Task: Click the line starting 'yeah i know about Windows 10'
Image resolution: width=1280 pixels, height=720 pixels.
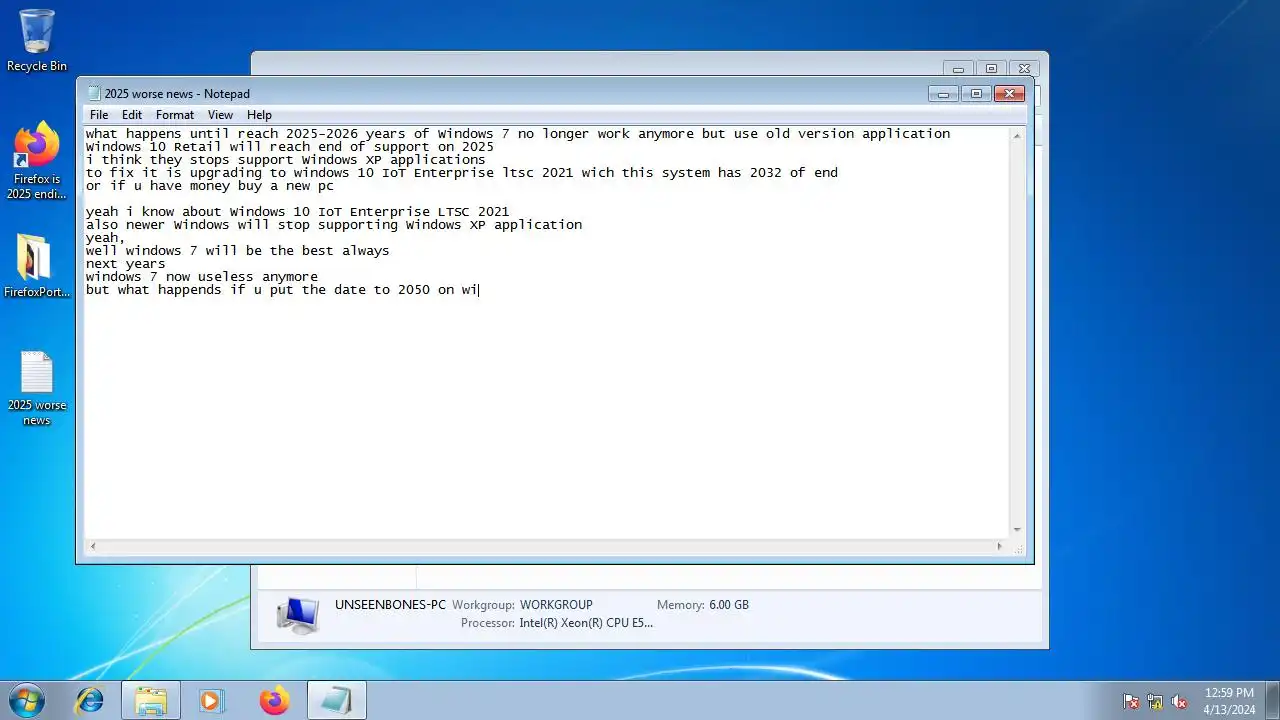Action: pos(298,212)
